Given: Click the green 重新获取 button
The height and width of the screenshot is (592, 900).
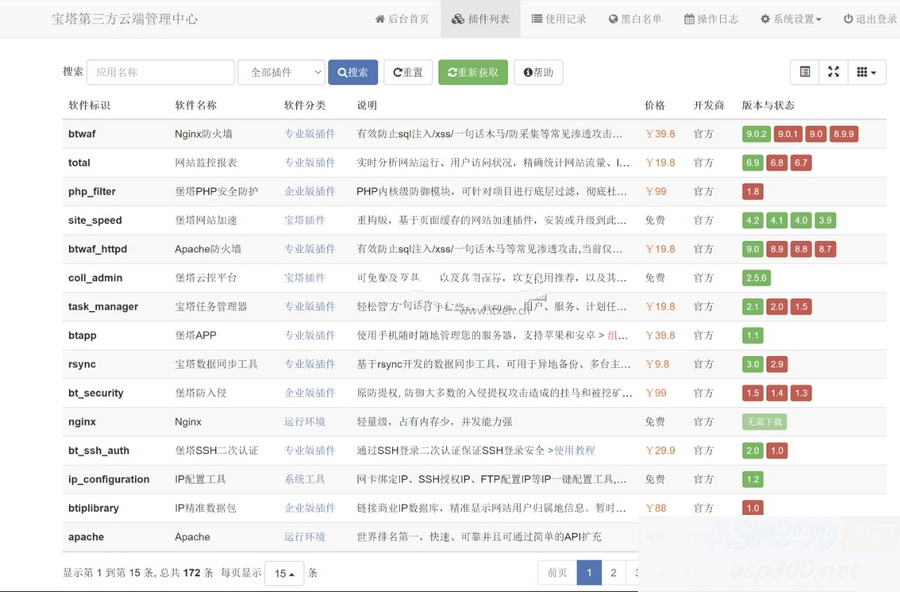Looking at the screenshot, I should point(472,72).
